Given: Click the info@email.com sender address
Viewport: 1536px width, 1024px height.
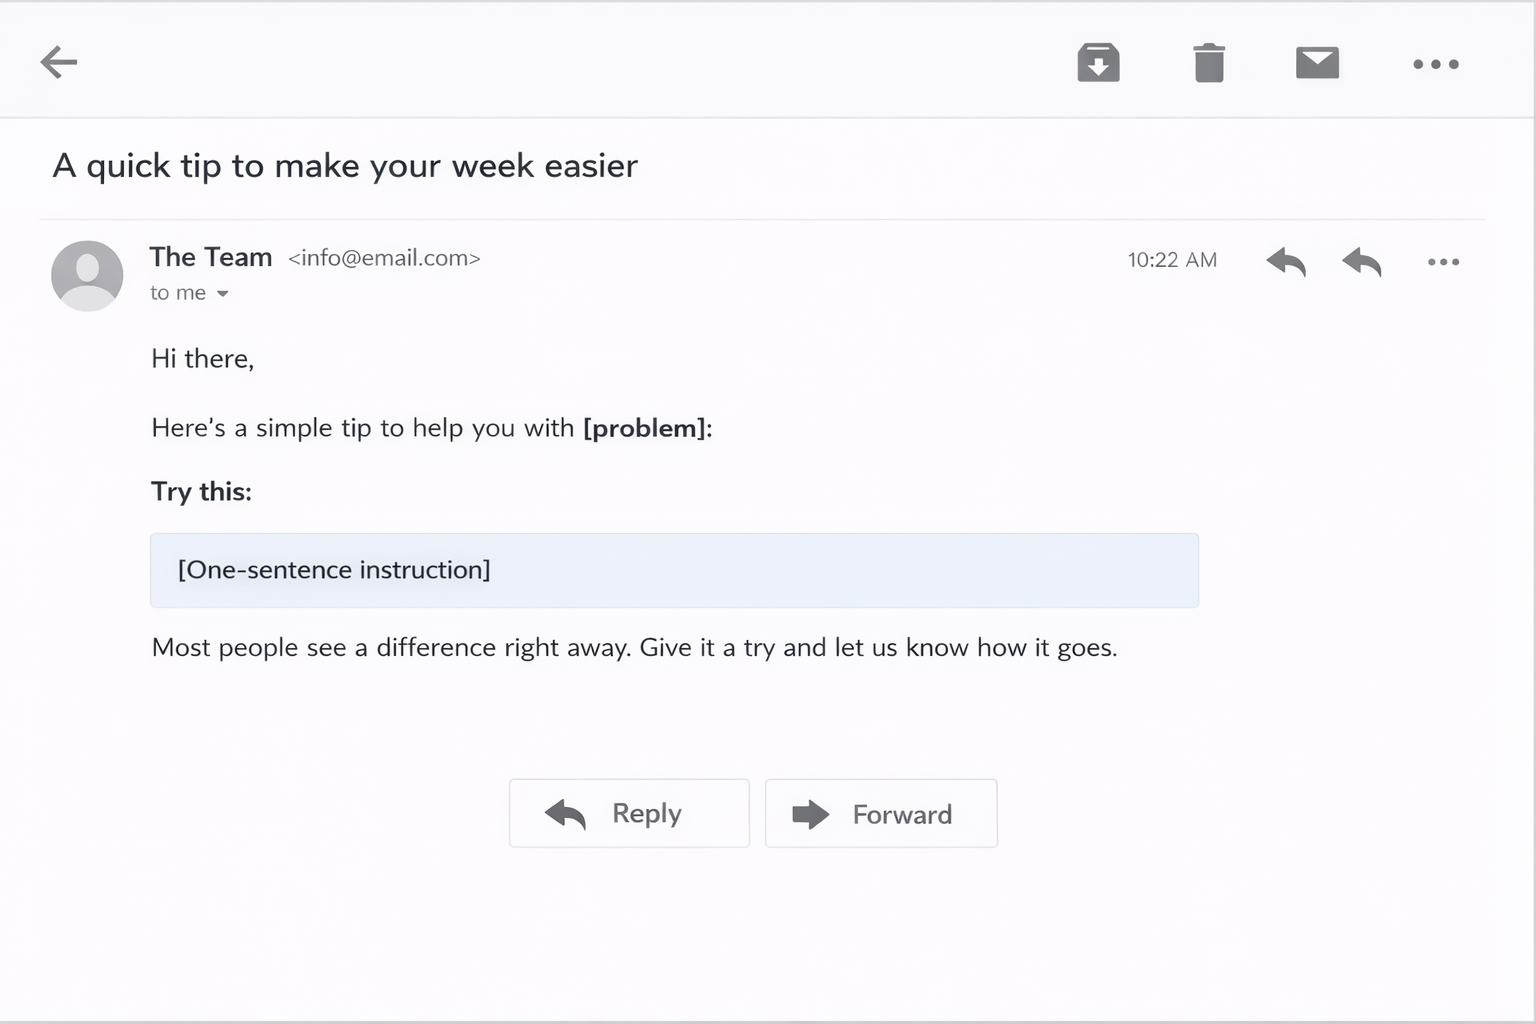Looking at the screenshot, I should pyautogui.click(x=384, y=258).
